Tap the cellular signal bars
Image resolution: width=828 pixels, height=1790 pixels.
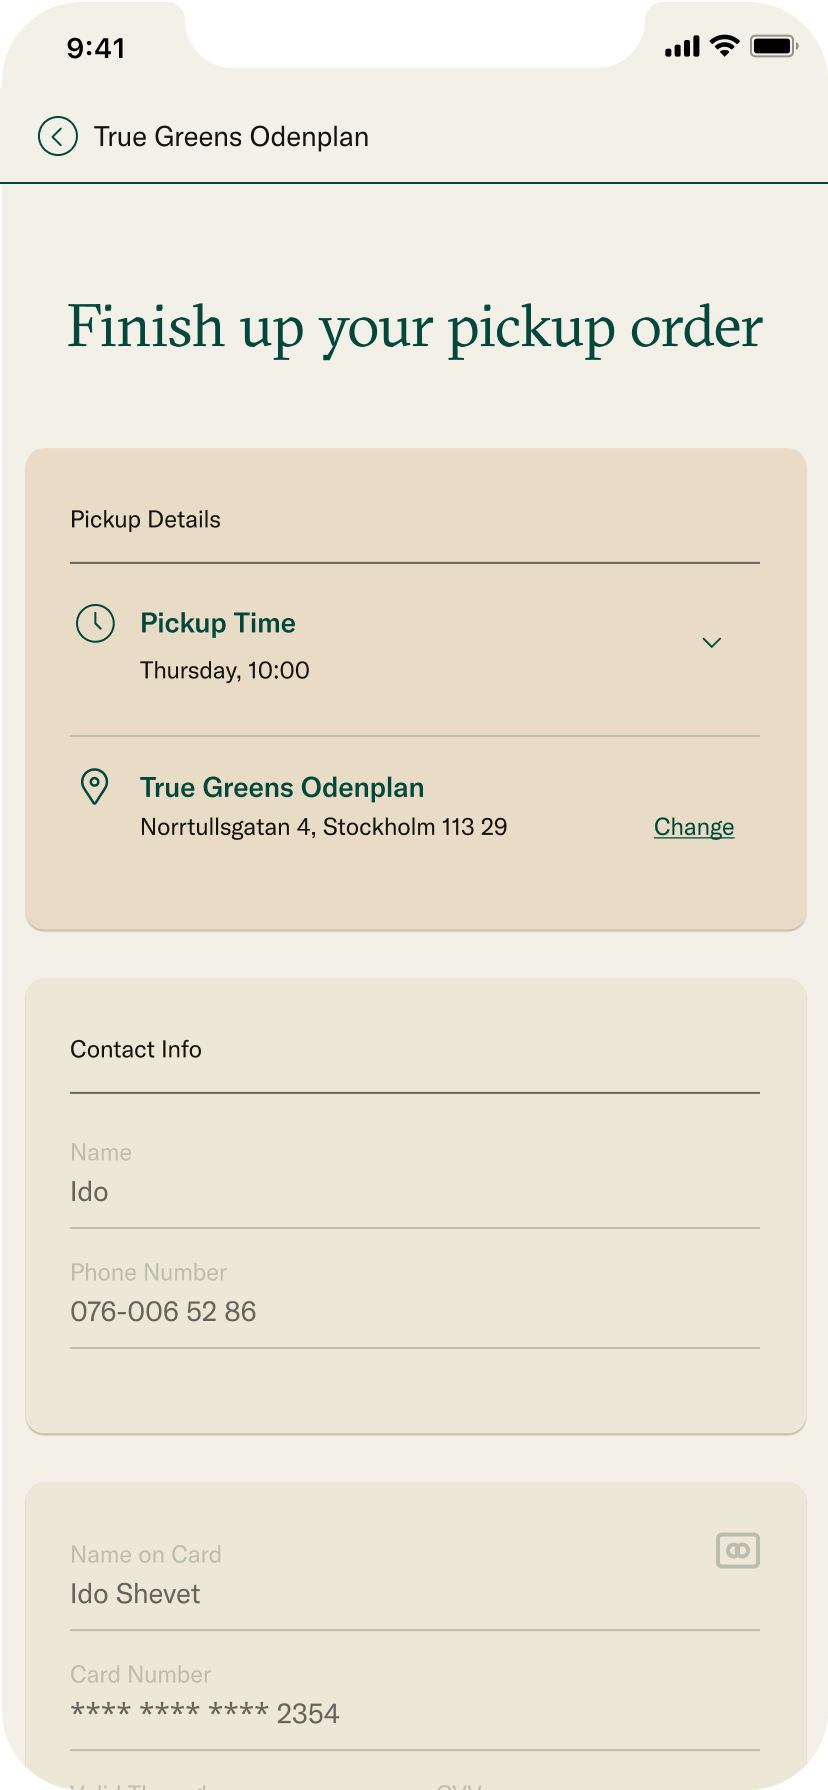click(x=682, y=47)
